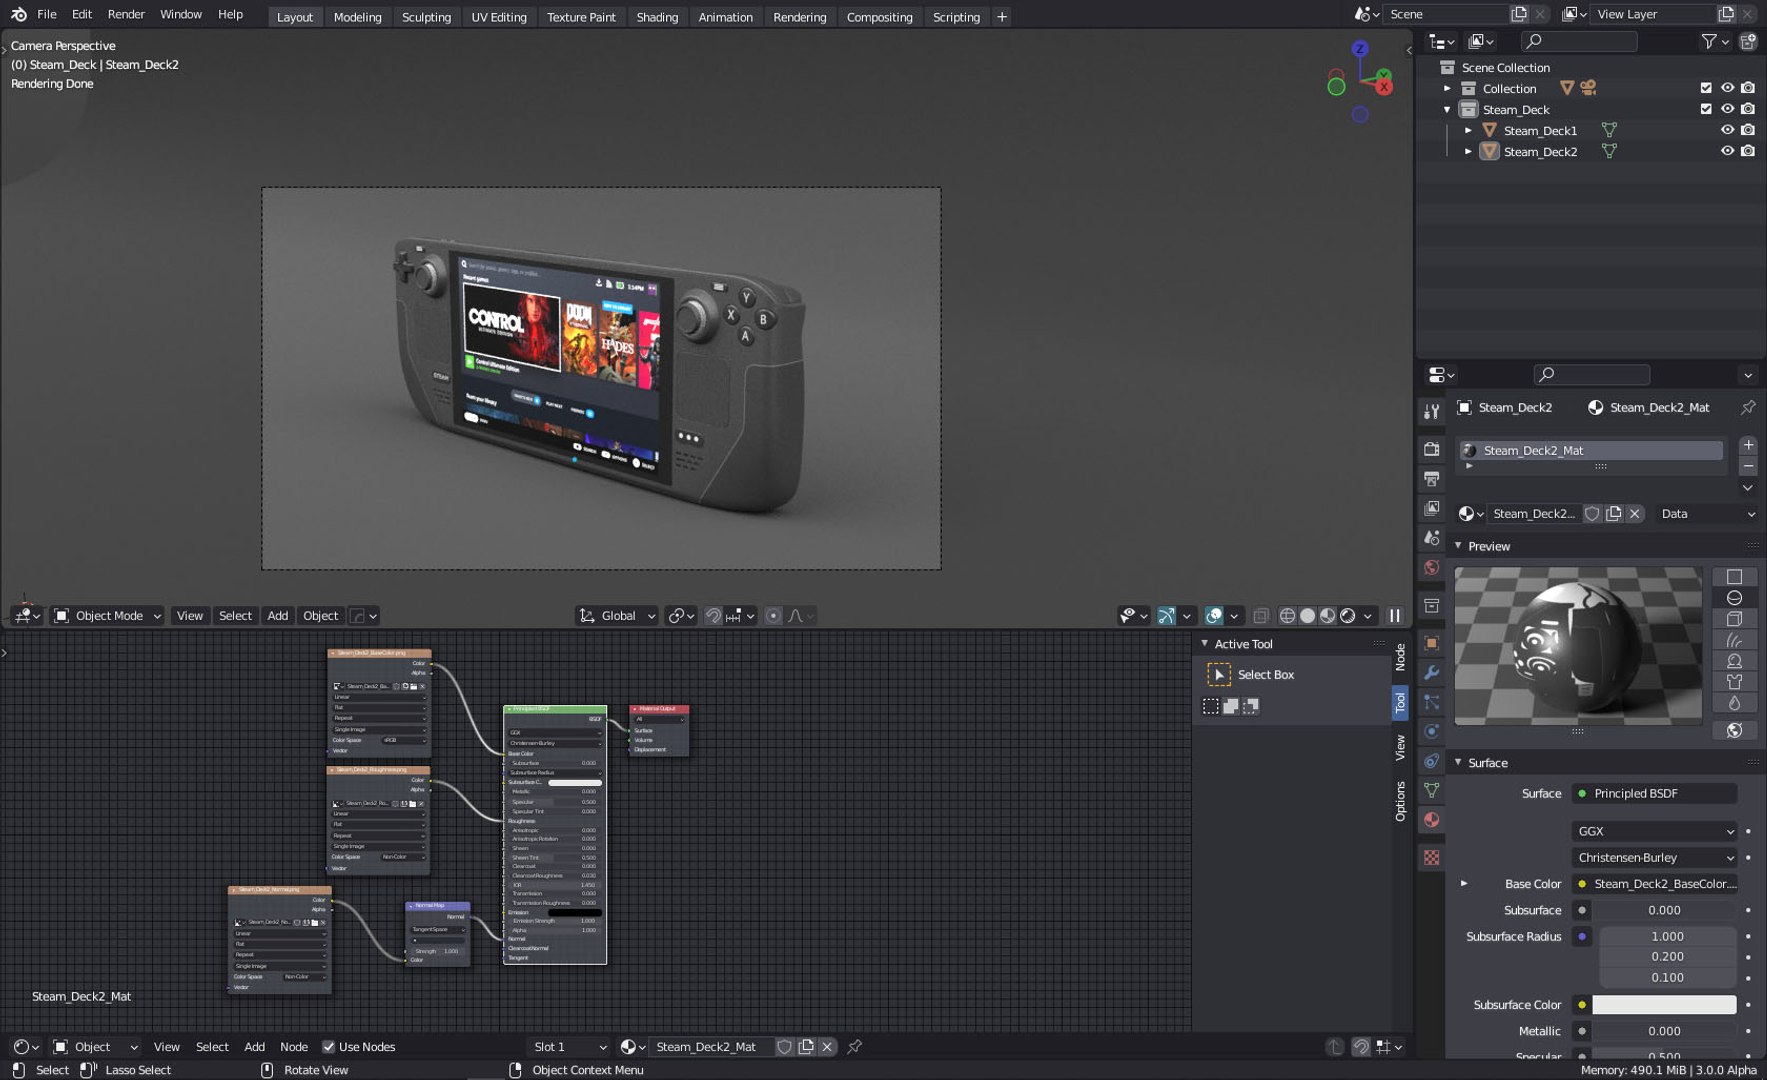Viewport: 1767px width, 1080px height.
Task: Switch to the Shading workspace tab
Action: [x=657, y=17]
